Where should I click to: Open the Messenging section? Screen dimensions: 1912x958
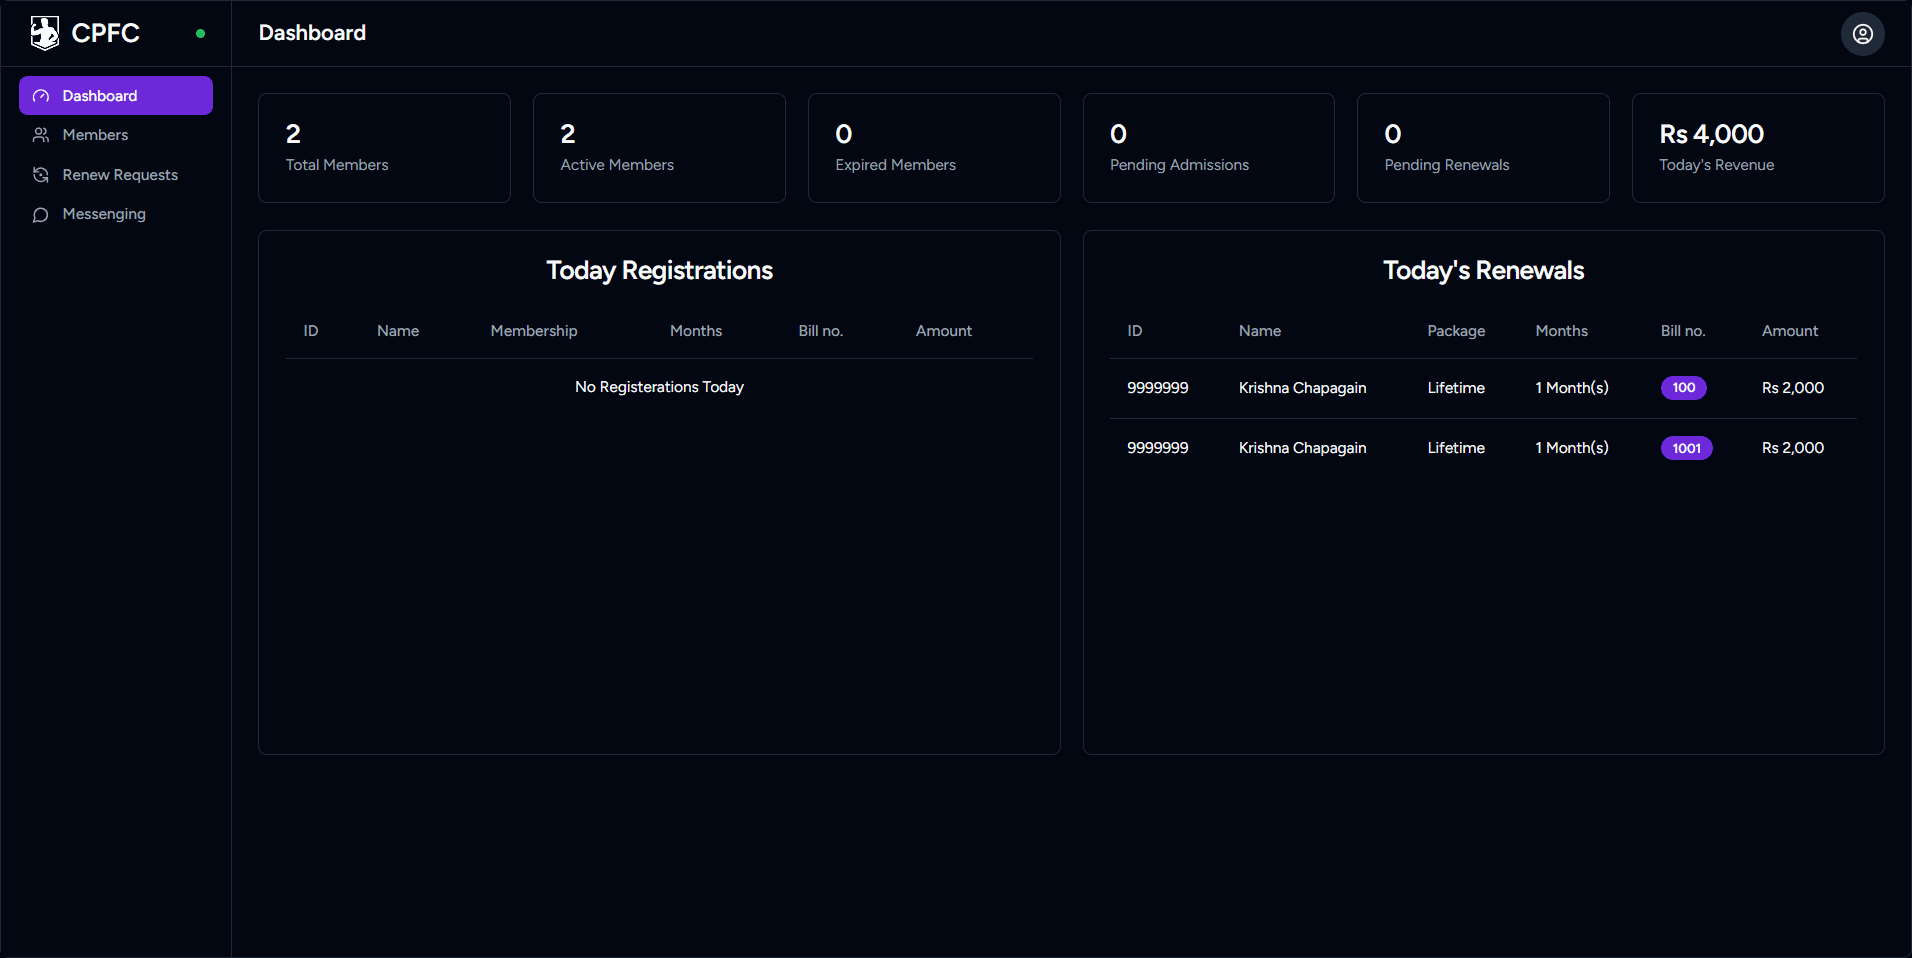(x=104, y=214)
